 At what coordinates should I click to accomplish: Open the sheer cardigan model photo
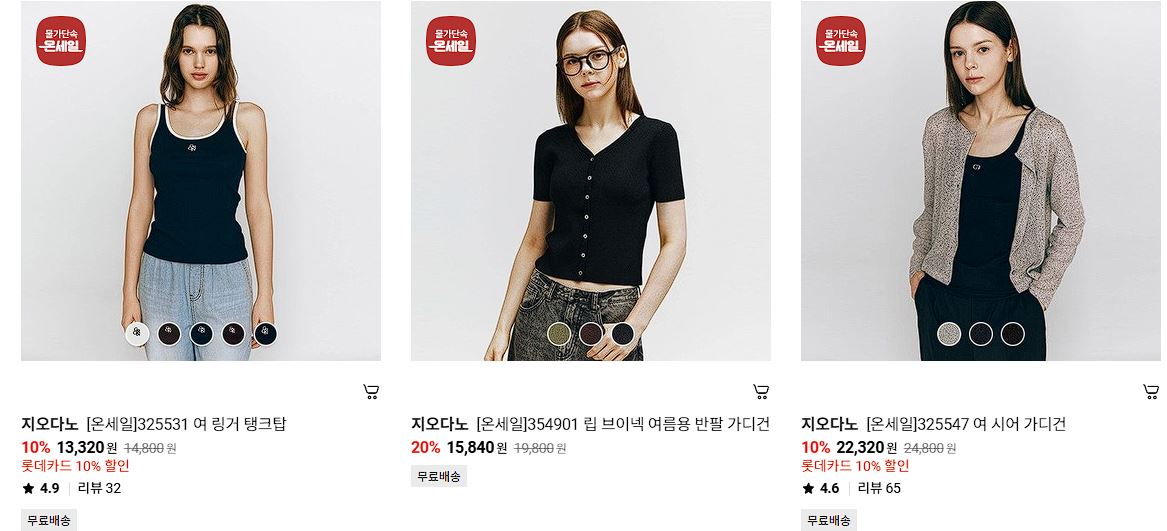[x=981, y=181]
